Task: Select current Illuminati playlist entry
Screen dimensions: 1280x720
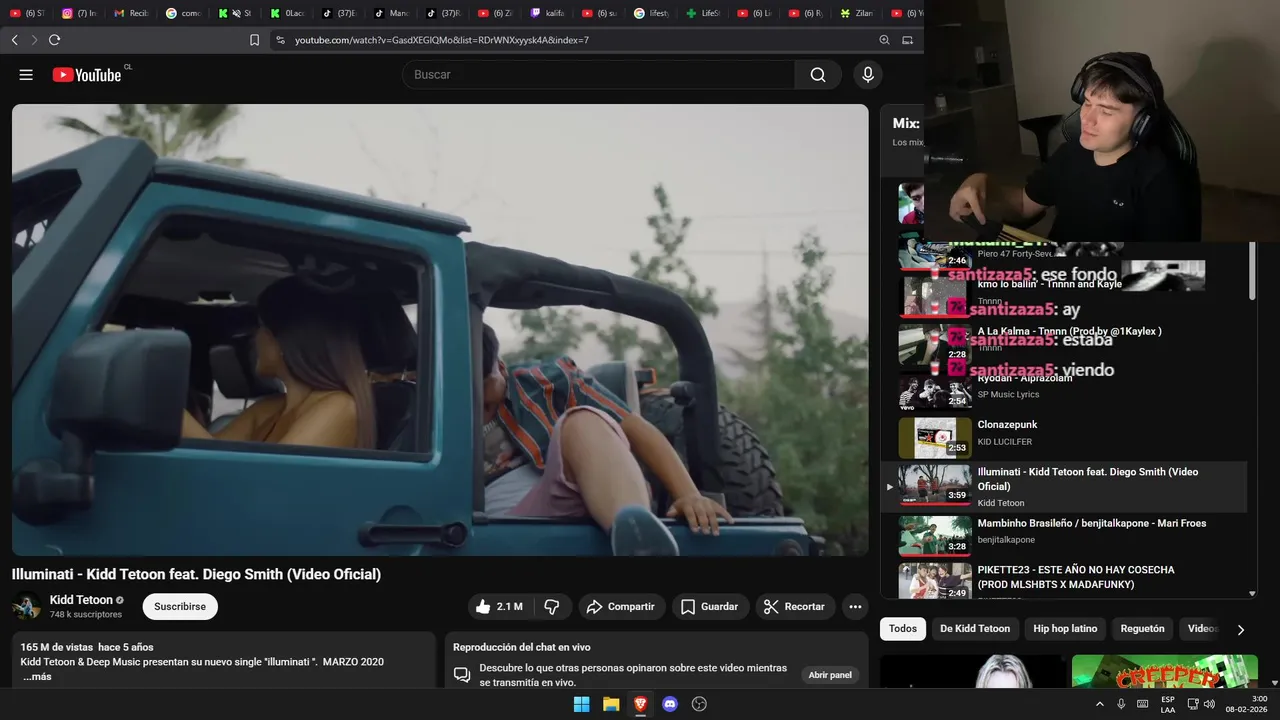Action: [1063, 487]
